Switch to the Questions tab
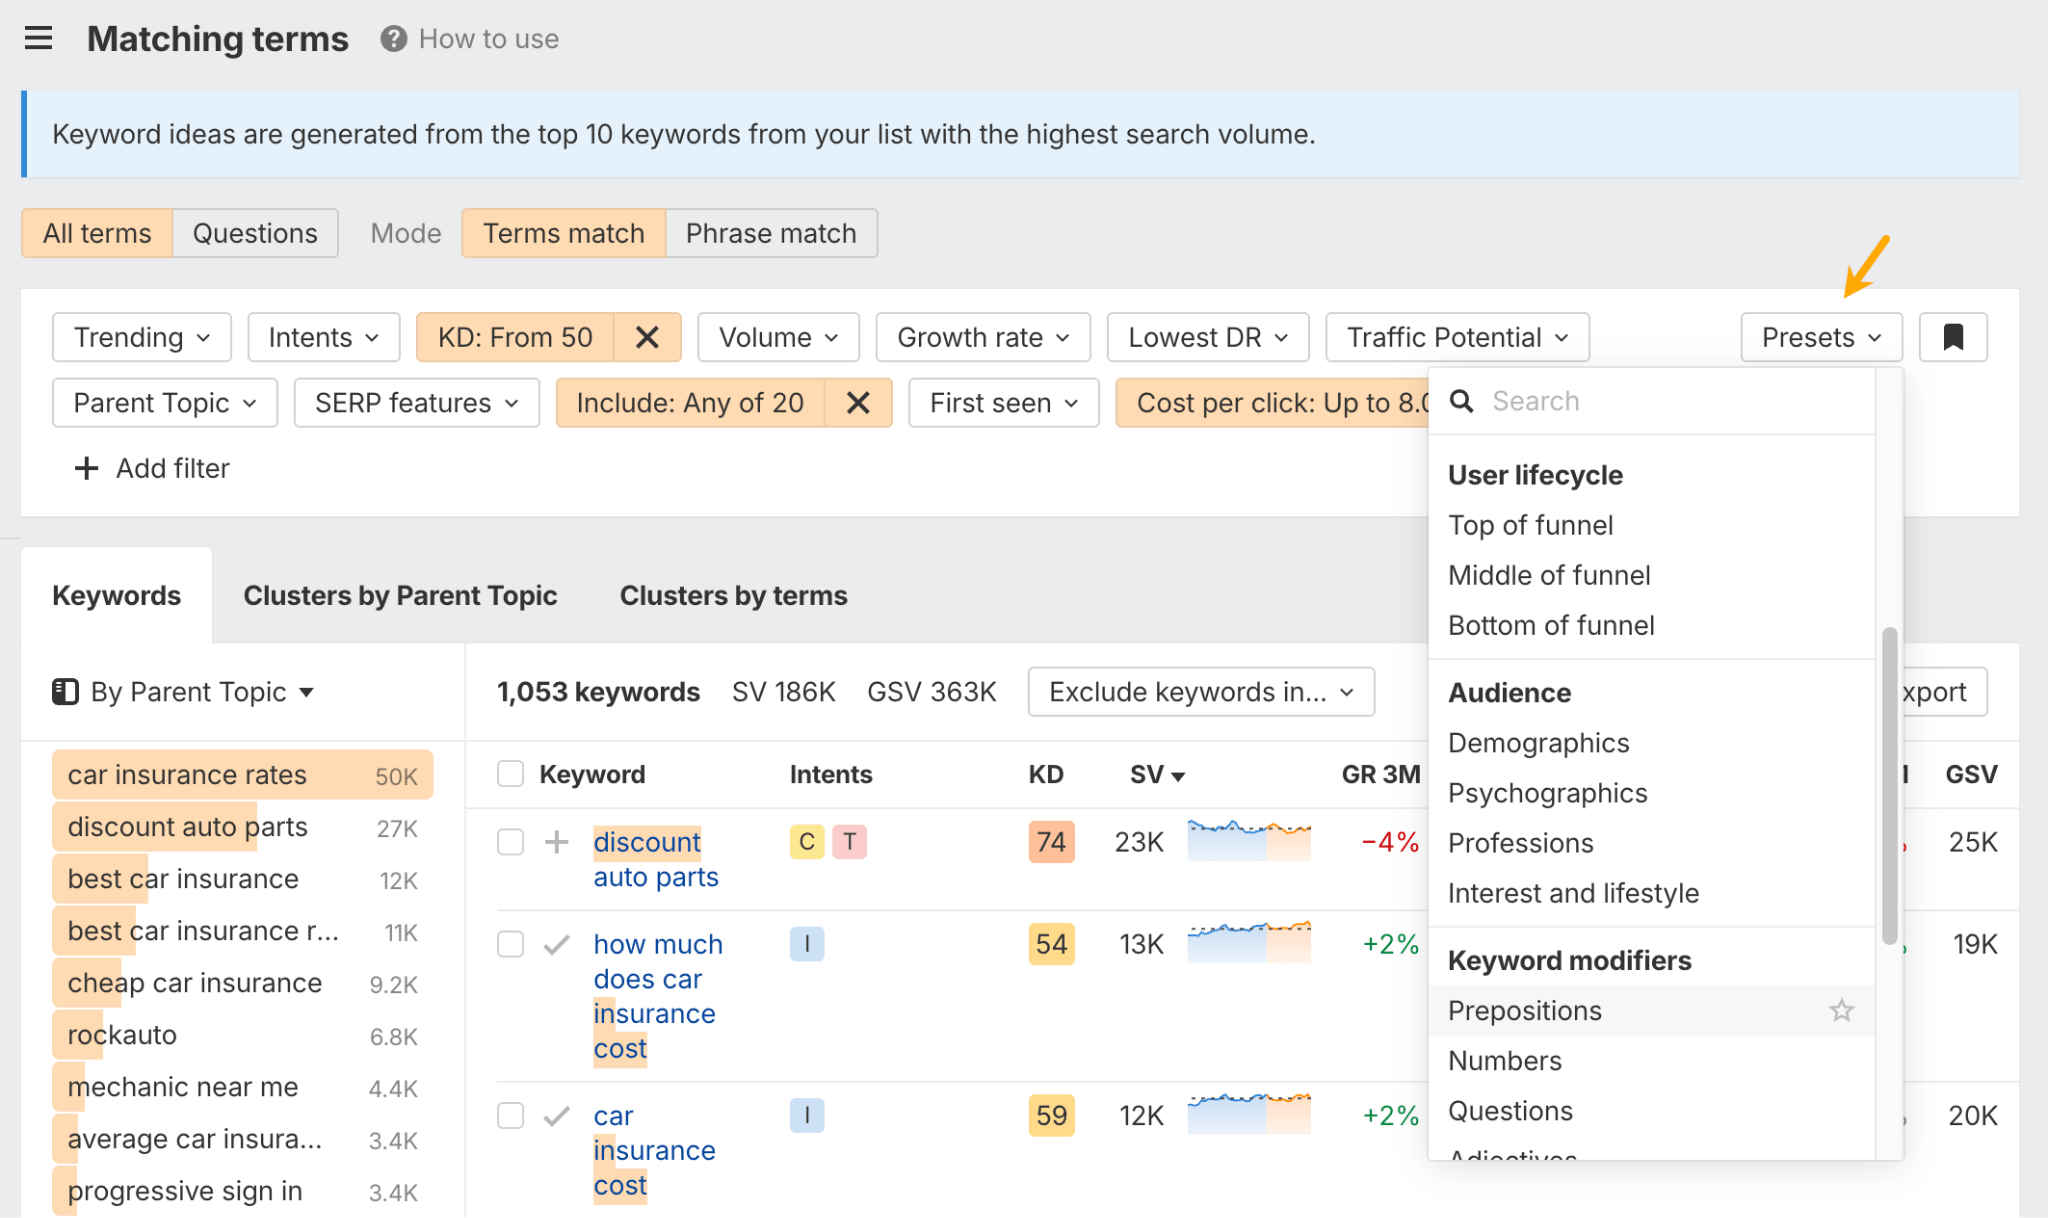Screen dimensions: 2048x1218 255,232
